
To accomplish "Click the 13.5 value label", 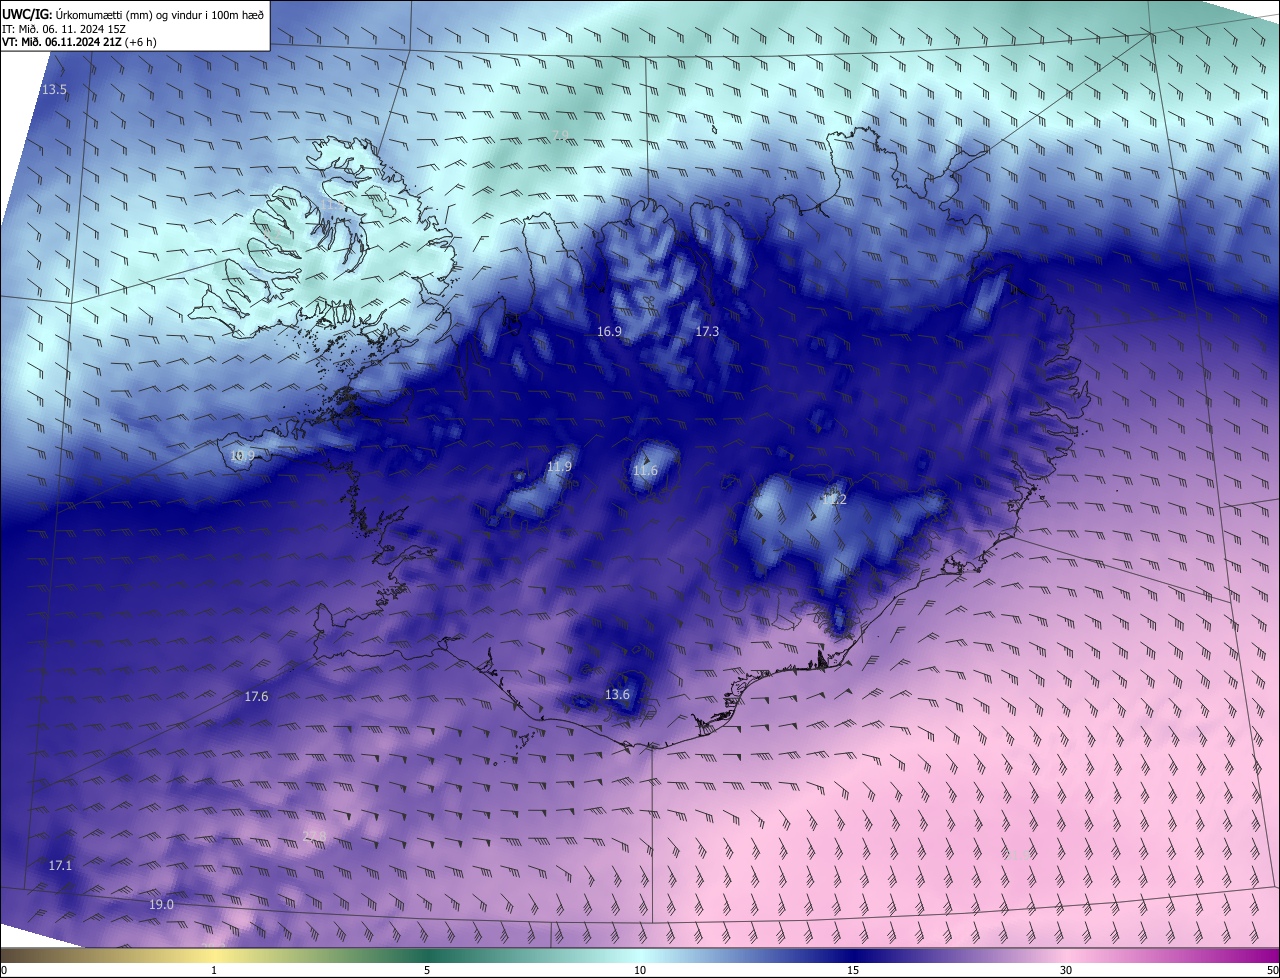I will [54, 90].
